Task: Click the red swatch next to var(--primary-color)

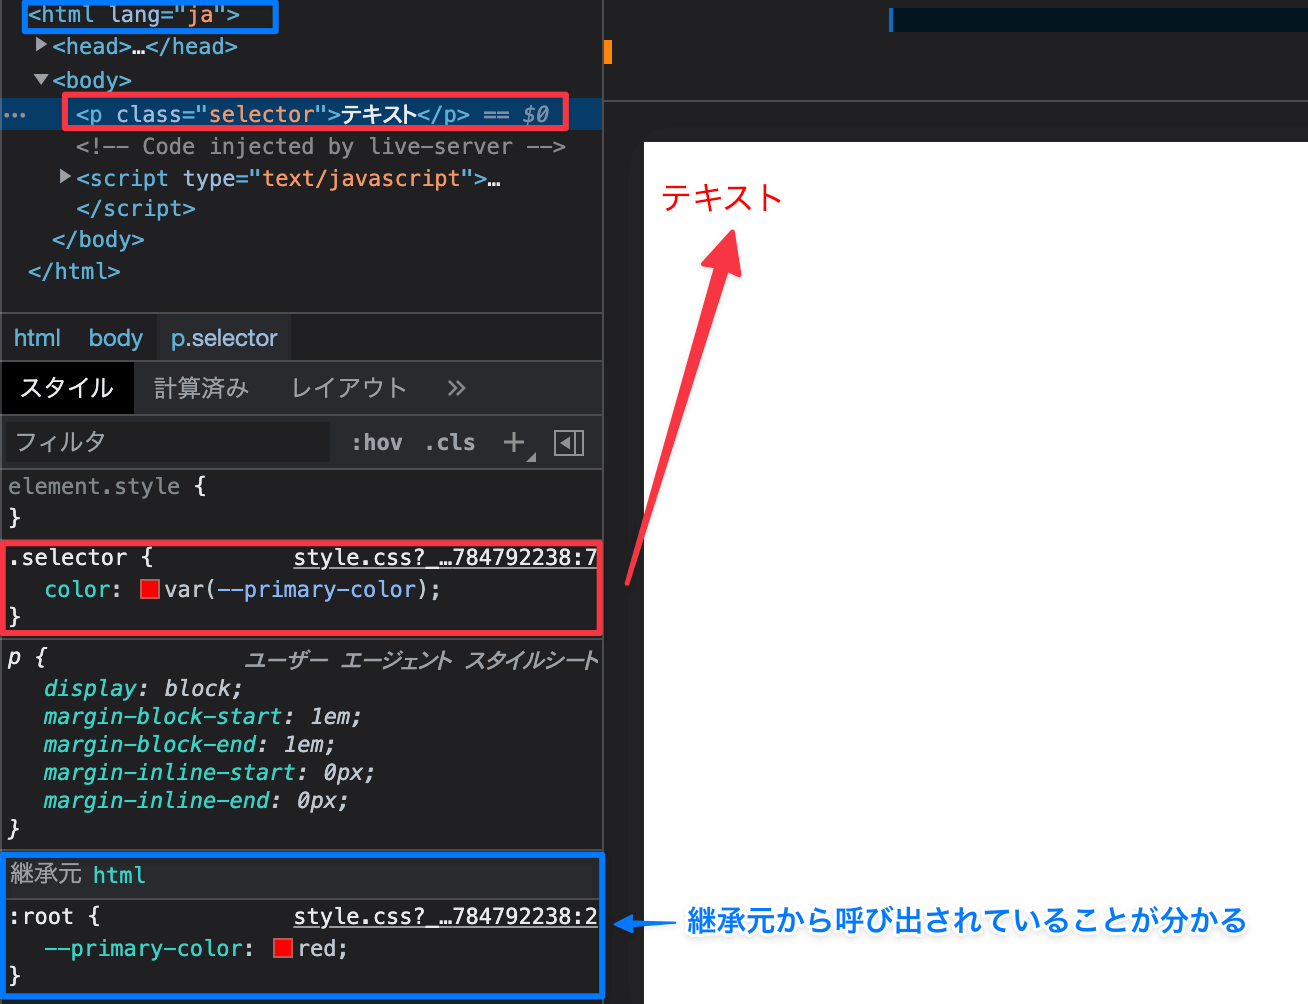Action: [x=150, y=589]
